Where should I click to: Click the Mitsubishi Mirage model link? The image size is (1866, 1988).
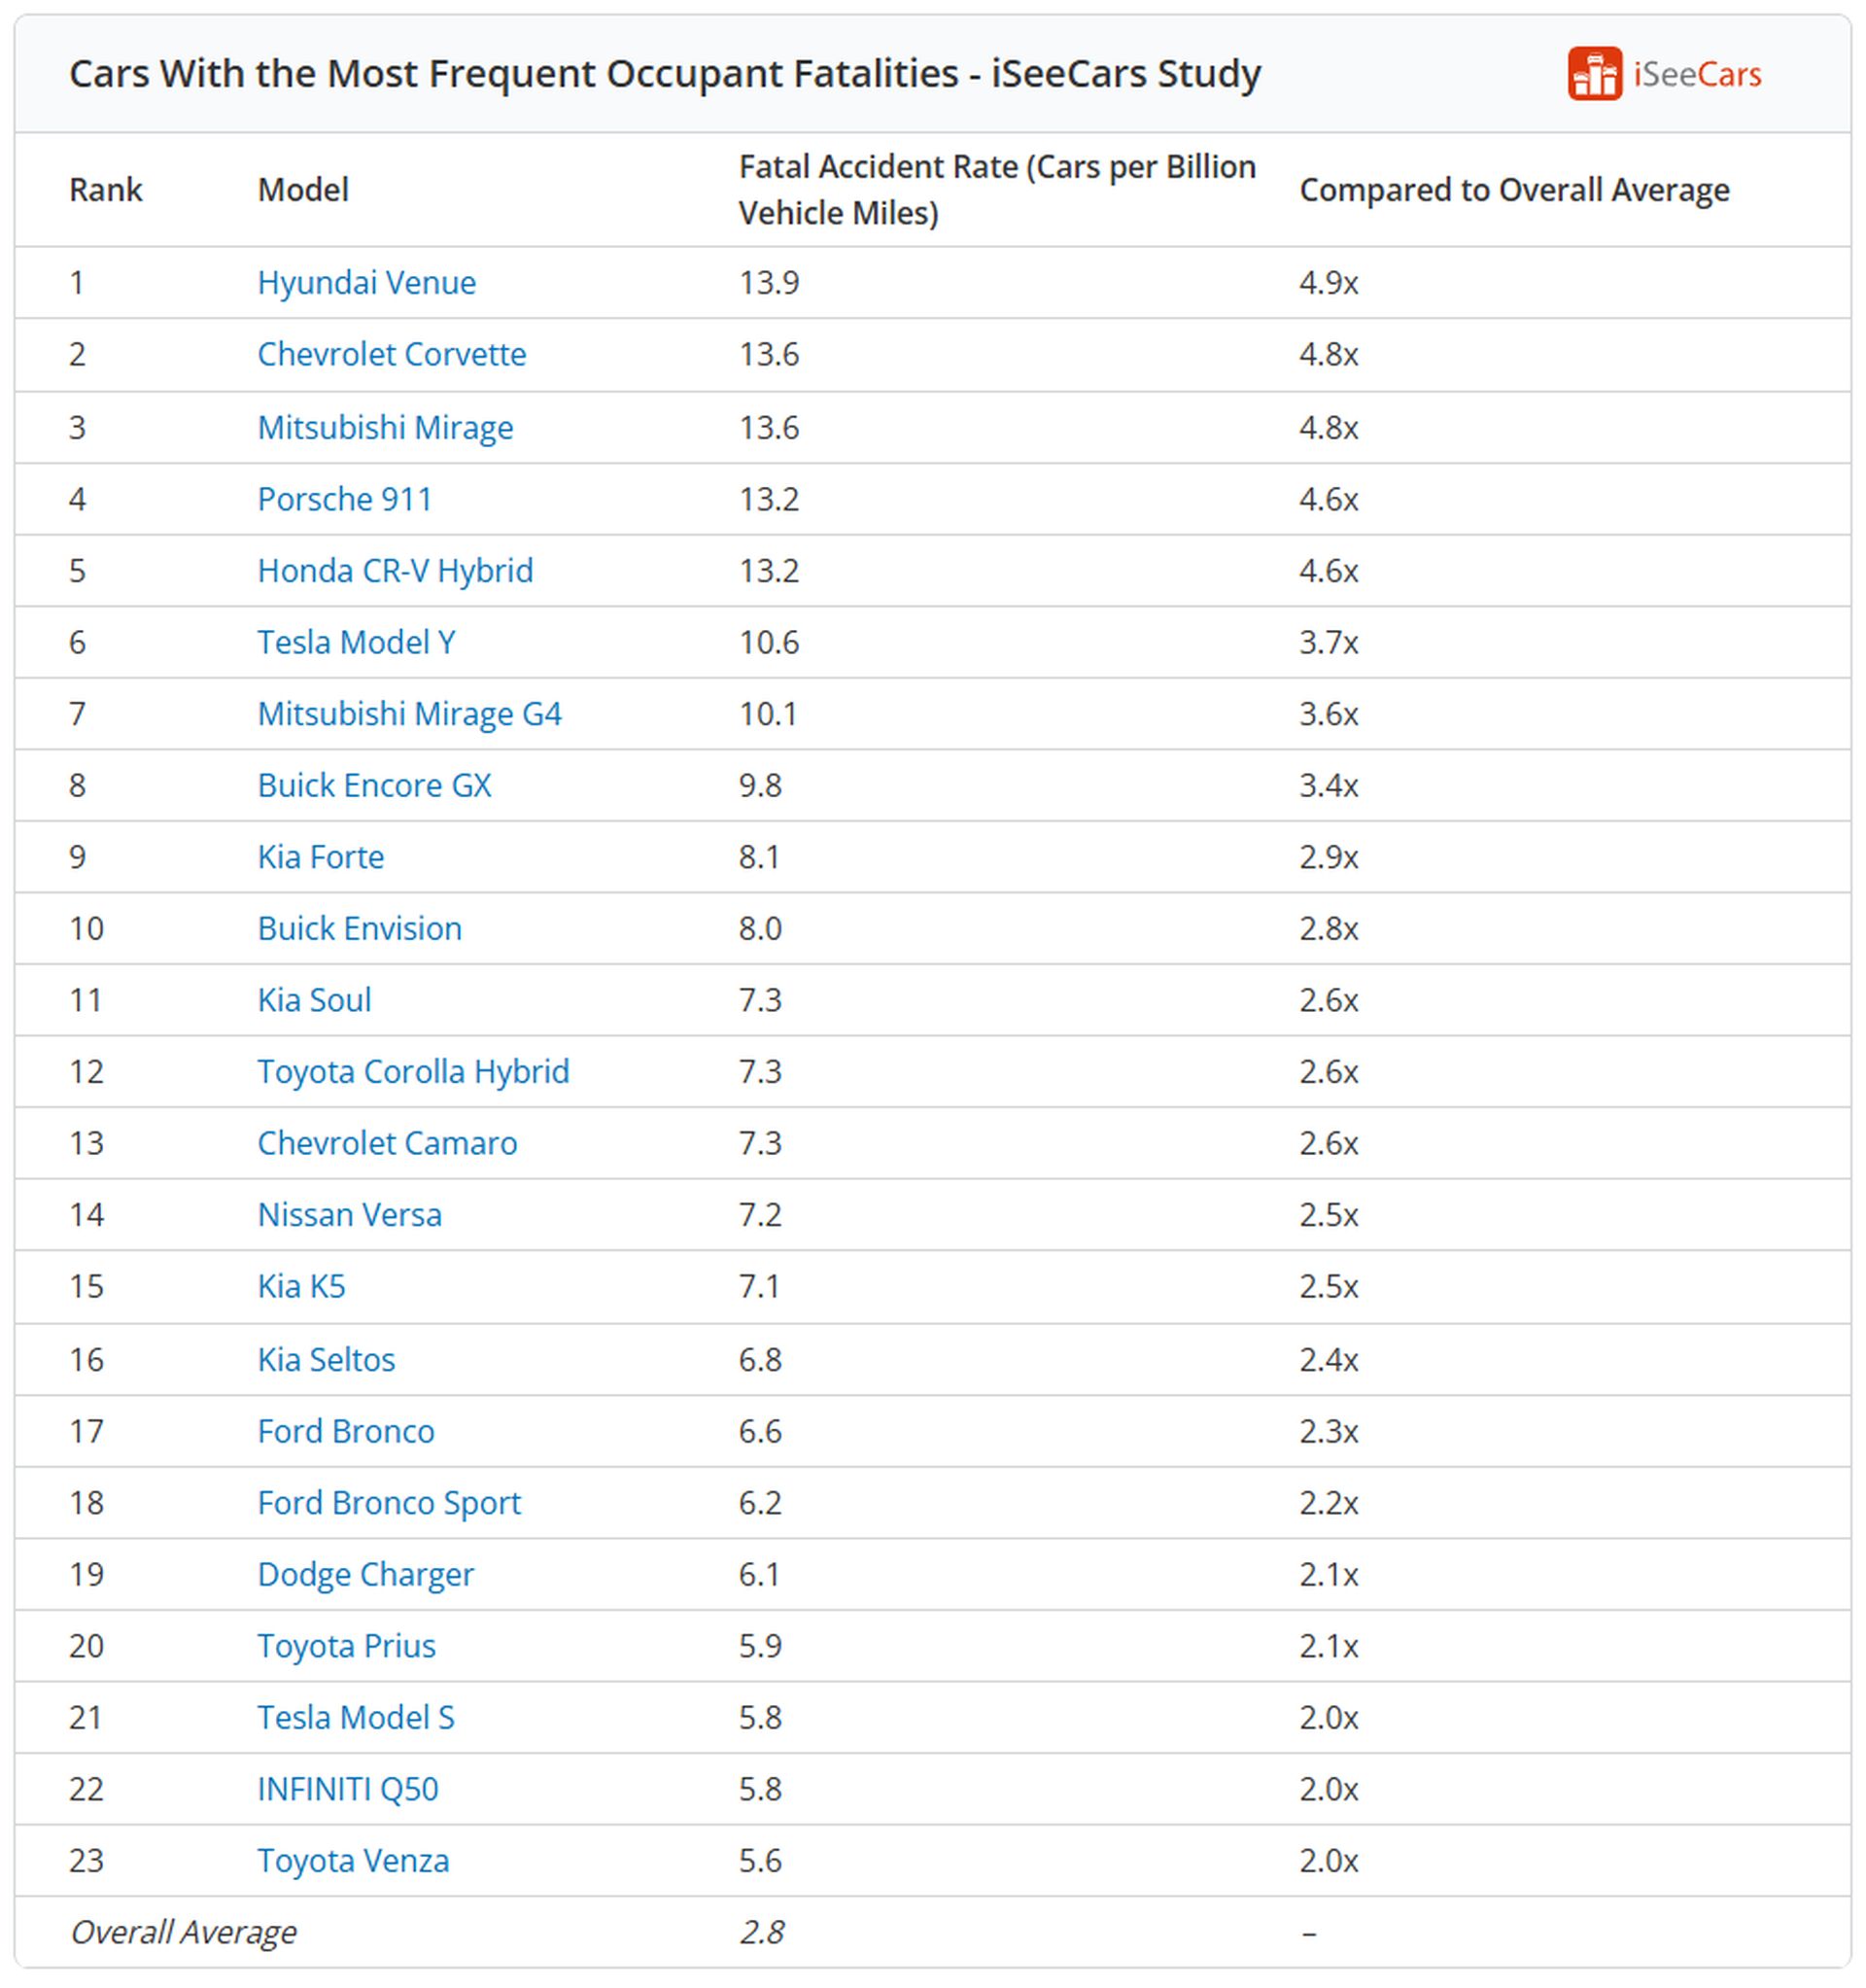[385, 428]
